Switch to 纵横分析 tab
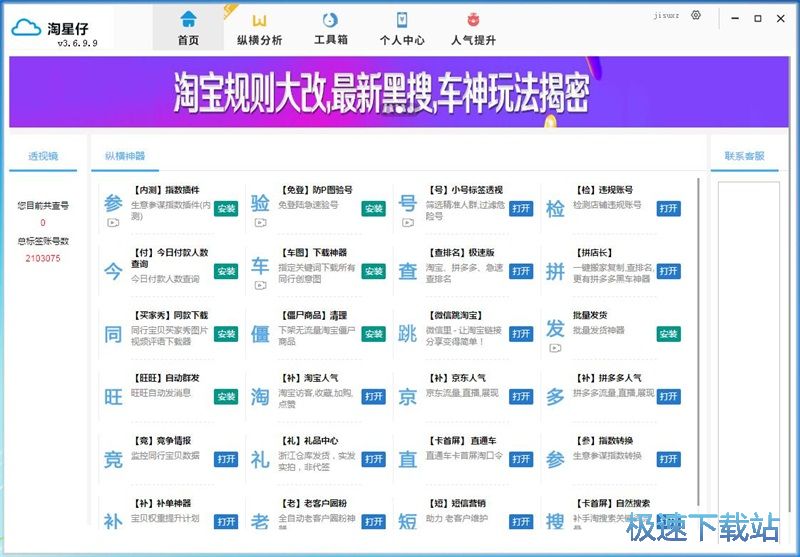The image size is (800, 557). [259, 28]
